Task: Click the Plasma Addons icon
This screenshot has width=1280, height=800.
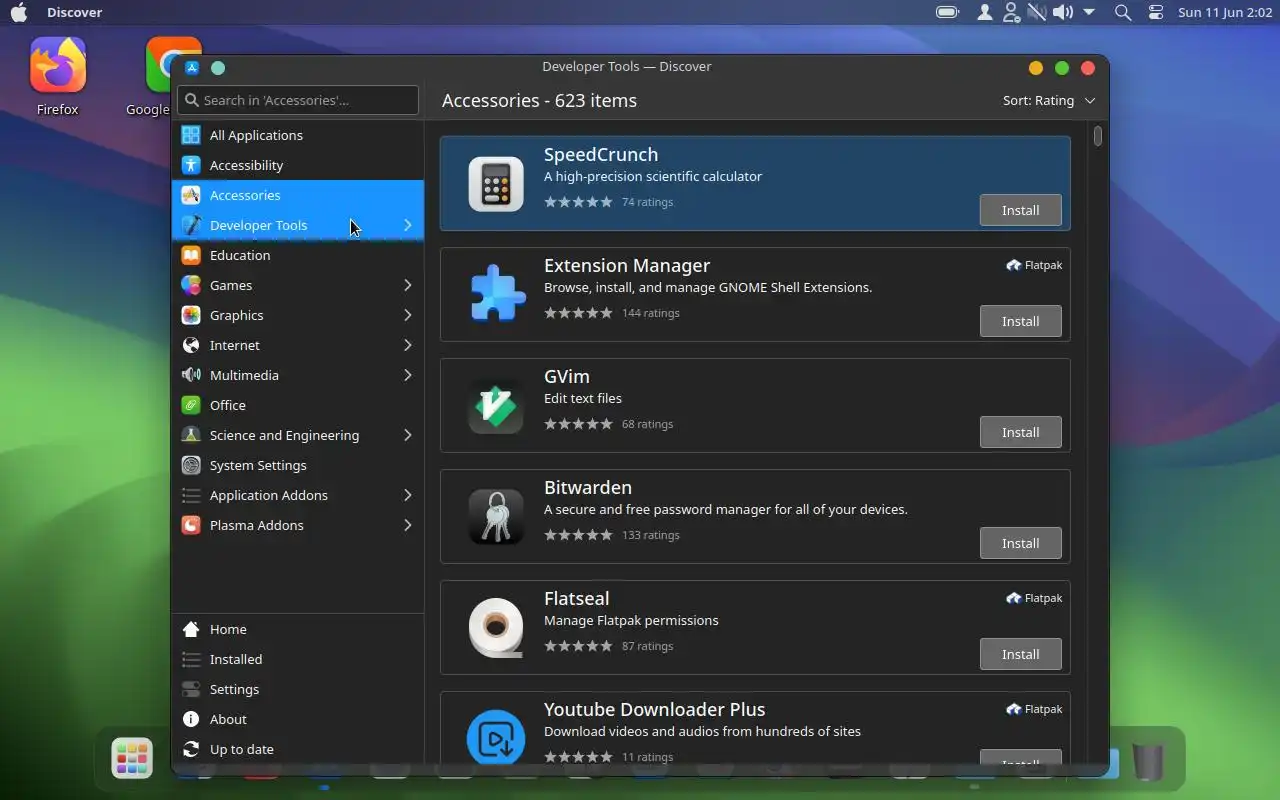Action: click(191, 525)
